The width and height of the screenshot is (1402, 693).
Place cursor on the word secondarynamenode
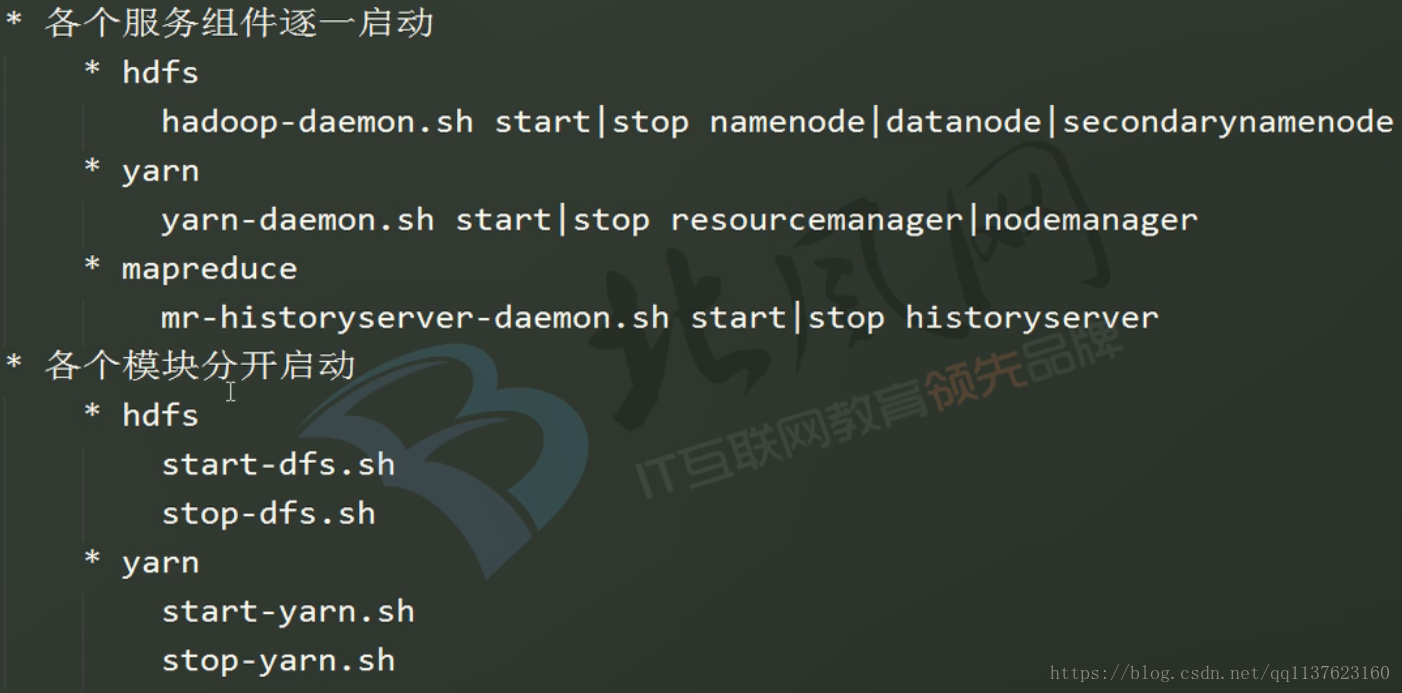1227,122
